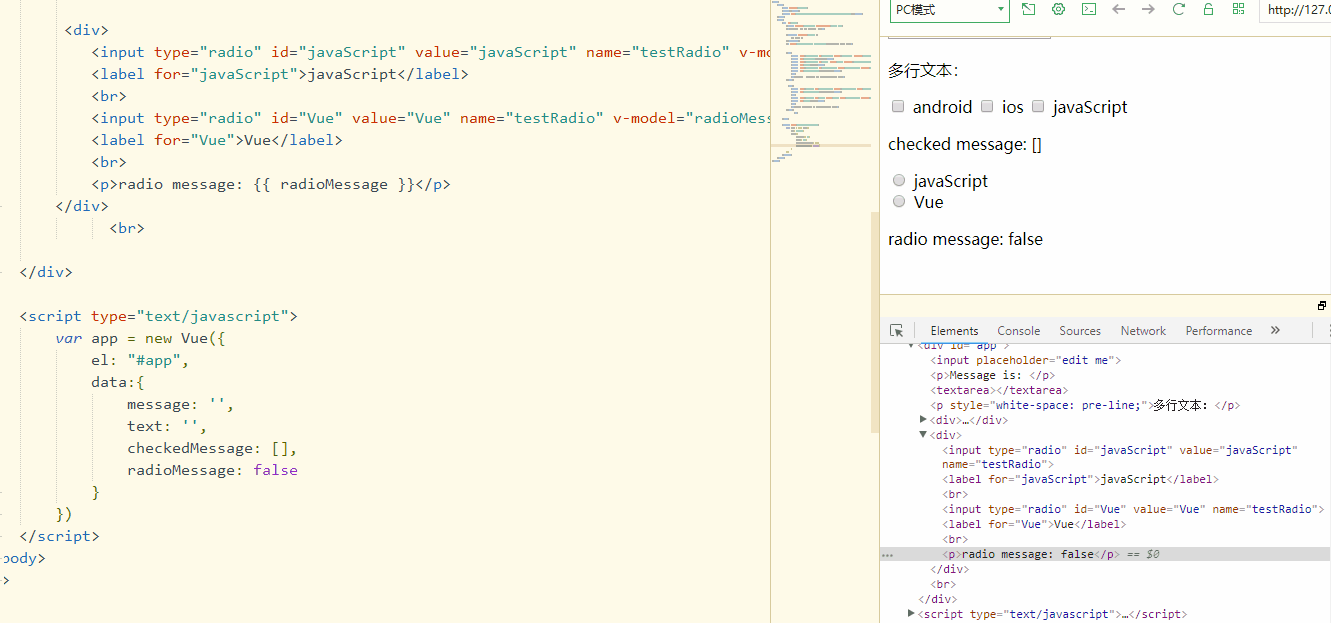1331x623 pixels.
Task: Switch to the Performance tab
Action: [1218, 331]
